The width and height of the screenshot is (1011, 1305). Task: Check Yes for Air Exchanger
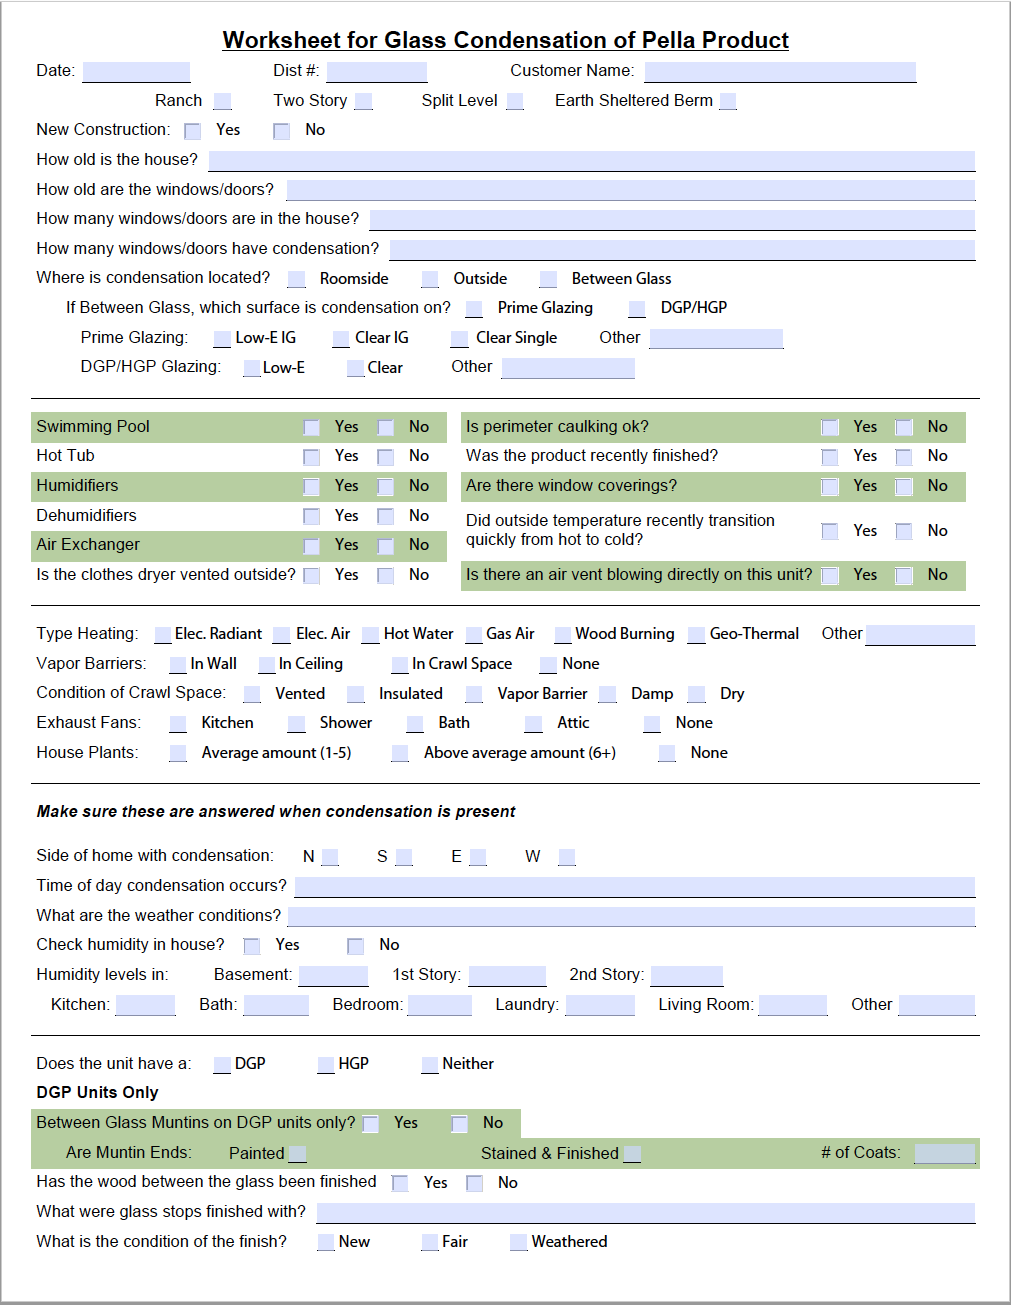click(312, 545)
